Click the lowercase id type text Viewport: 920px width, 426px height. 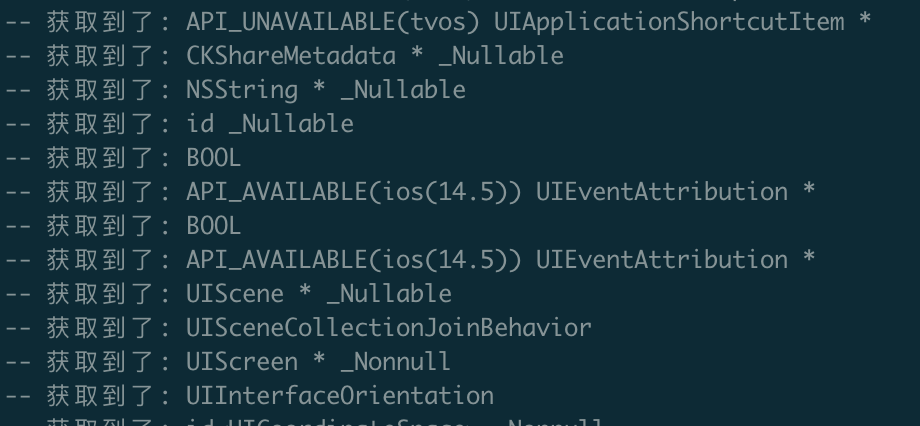(x=199, y=123)
